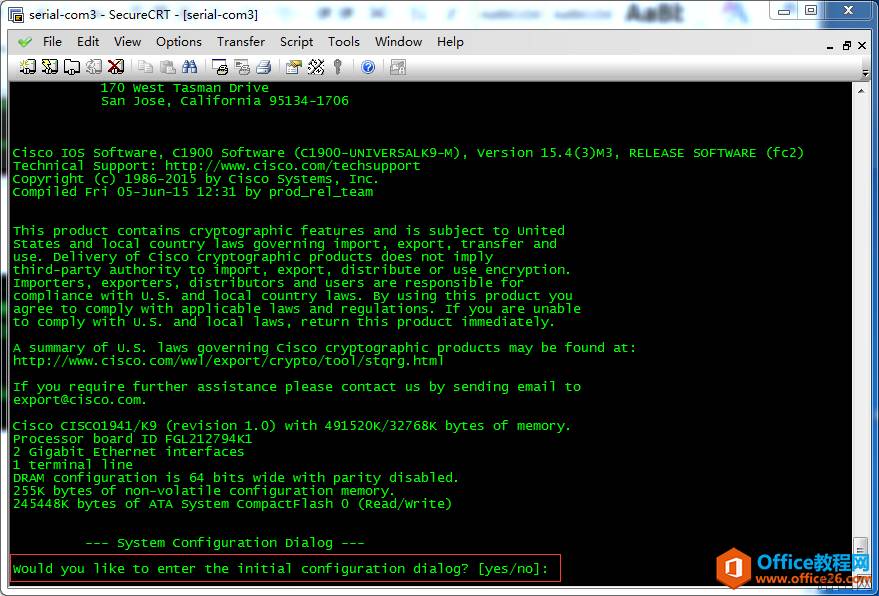The height and width of the screenshot is (596, 879).
Task: Click the initial configuration dialog [yes/no] prompt
Action: point(280,569)
